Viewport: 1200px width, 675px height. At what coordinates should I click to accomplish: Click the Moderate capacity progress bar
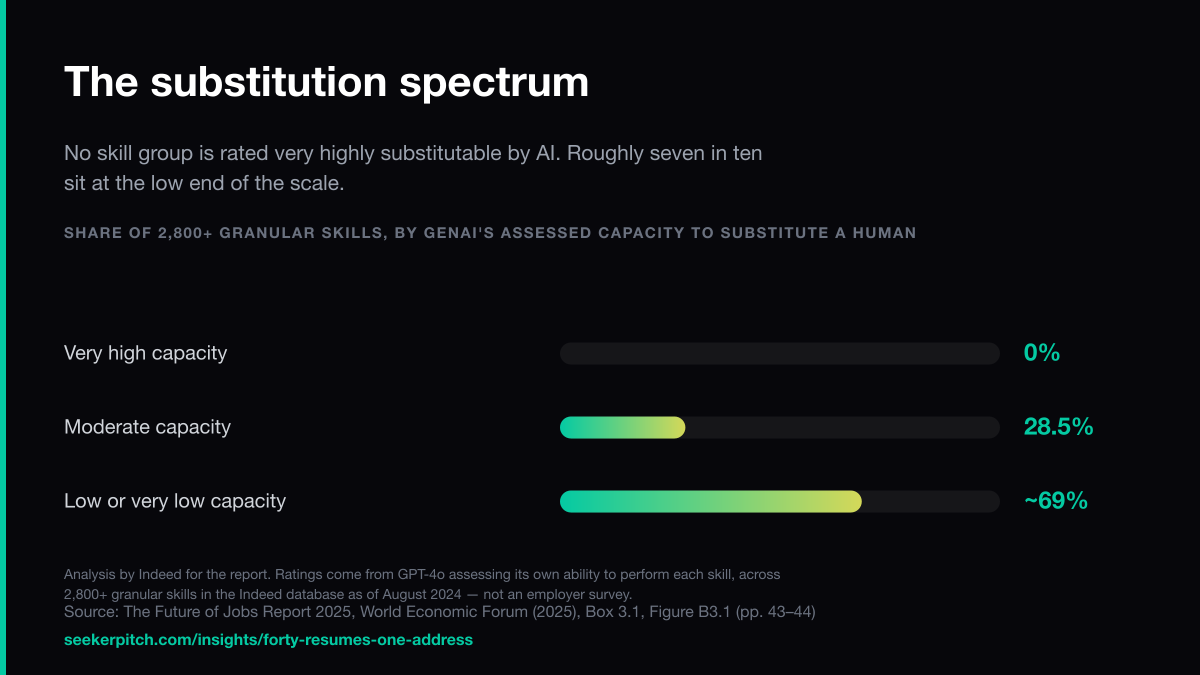coord(780,427)
